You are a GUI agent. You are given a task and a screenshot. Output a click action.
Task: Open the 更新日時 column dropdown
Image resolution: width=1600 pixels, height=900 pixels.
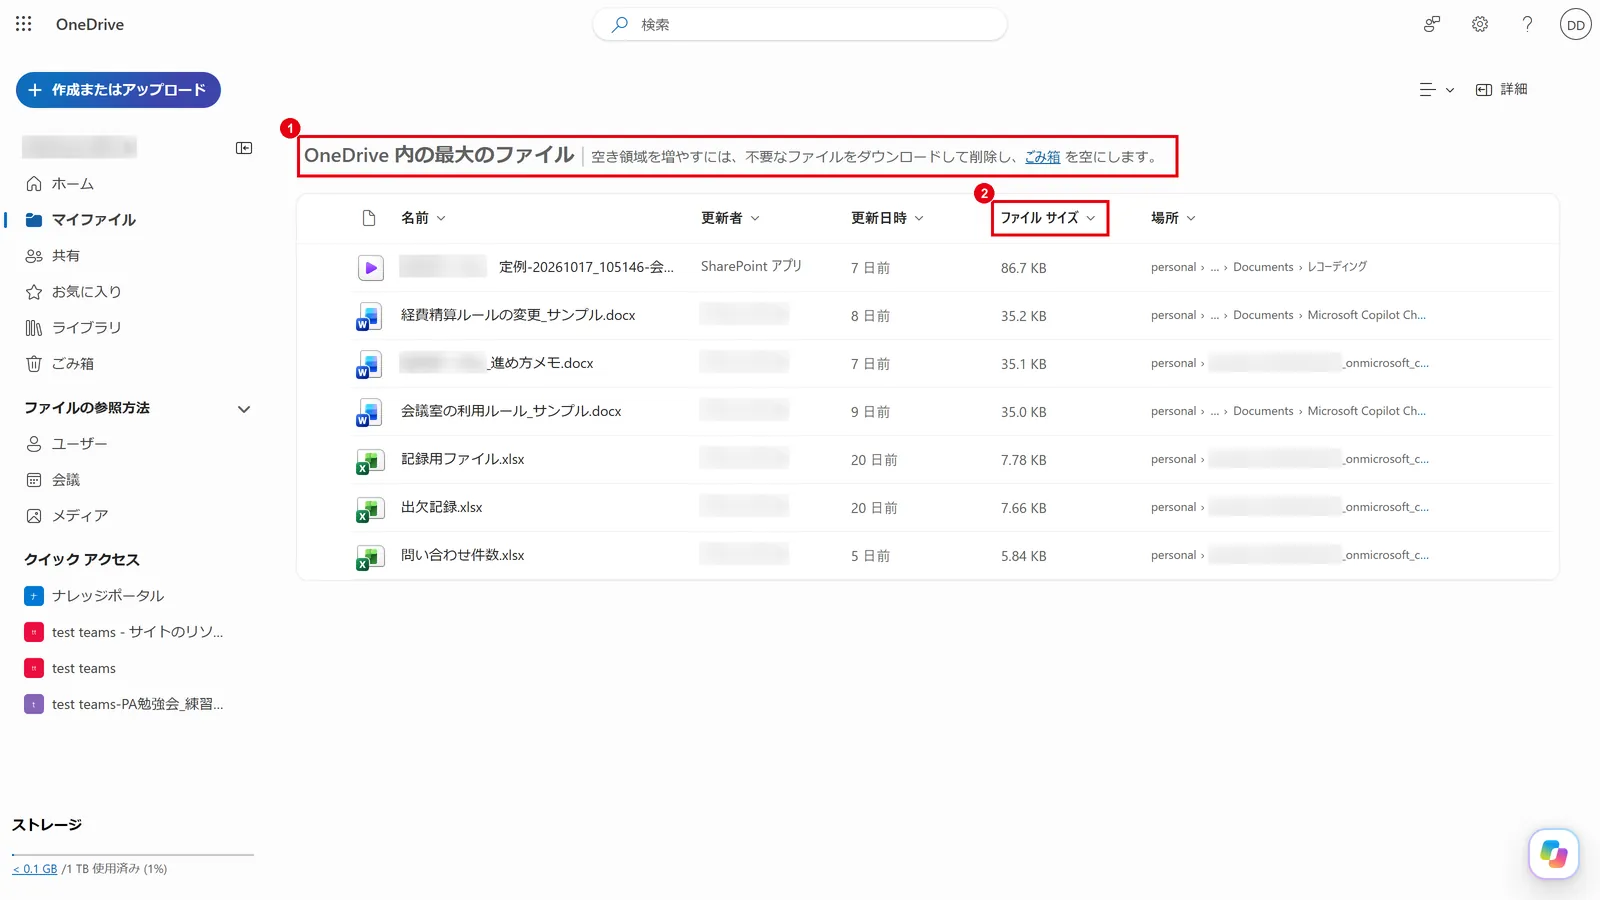click(887, 218)
